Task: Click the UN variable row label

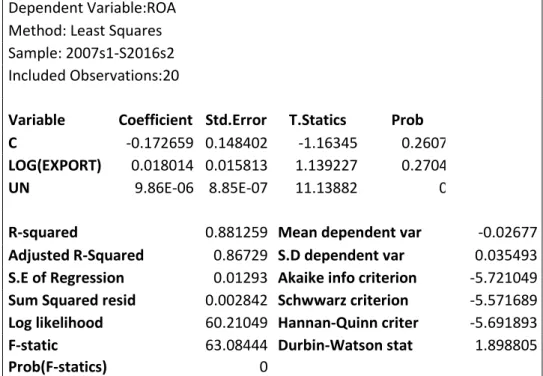Action: click(19, 188)
